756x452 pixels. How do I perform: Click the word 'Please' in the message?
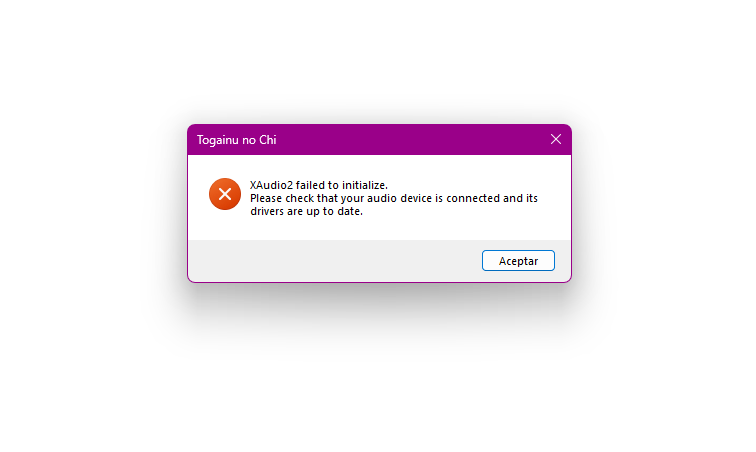coord(266,198)
